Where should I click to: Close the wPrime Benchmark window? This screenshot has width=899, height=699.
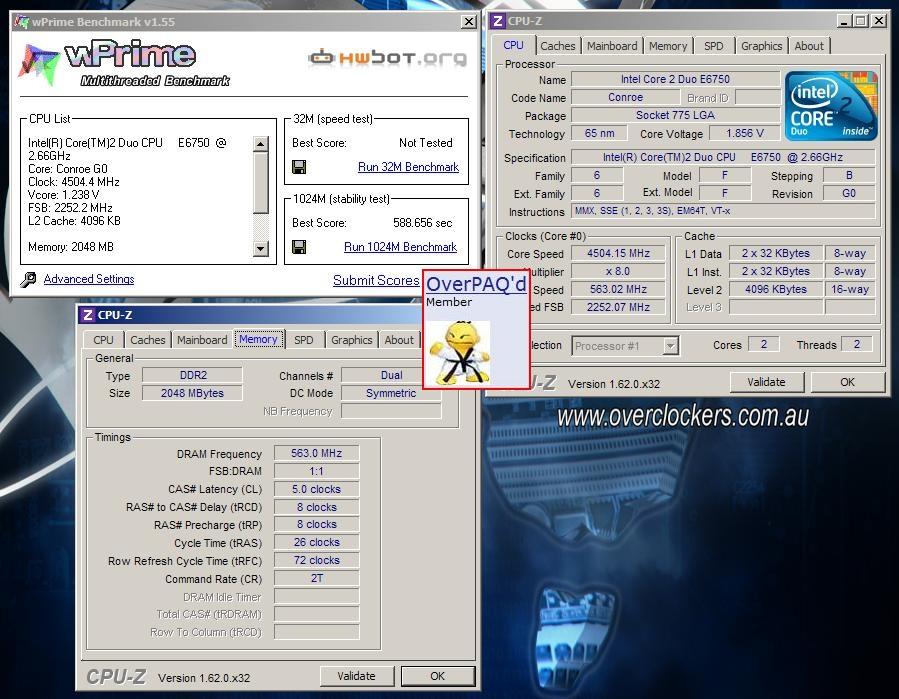(468, 22)
